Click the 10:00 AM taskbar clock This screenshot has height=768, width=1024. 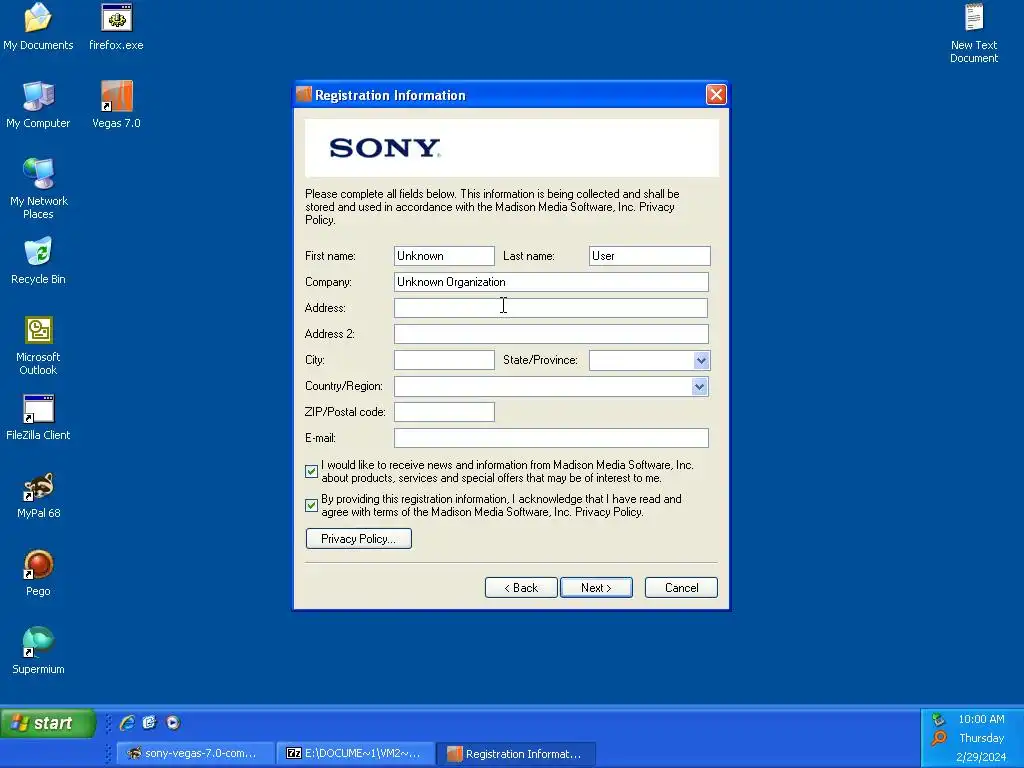pos(981,719)
